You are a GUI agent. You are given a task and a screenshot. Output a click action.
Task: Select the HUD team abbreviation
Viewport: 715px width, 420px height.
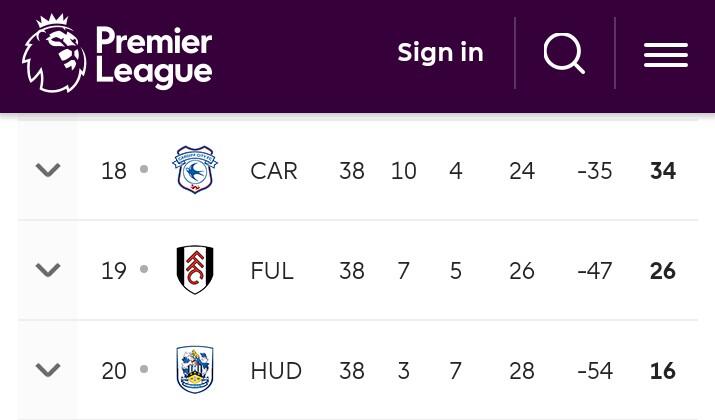(x=276, y=371)
